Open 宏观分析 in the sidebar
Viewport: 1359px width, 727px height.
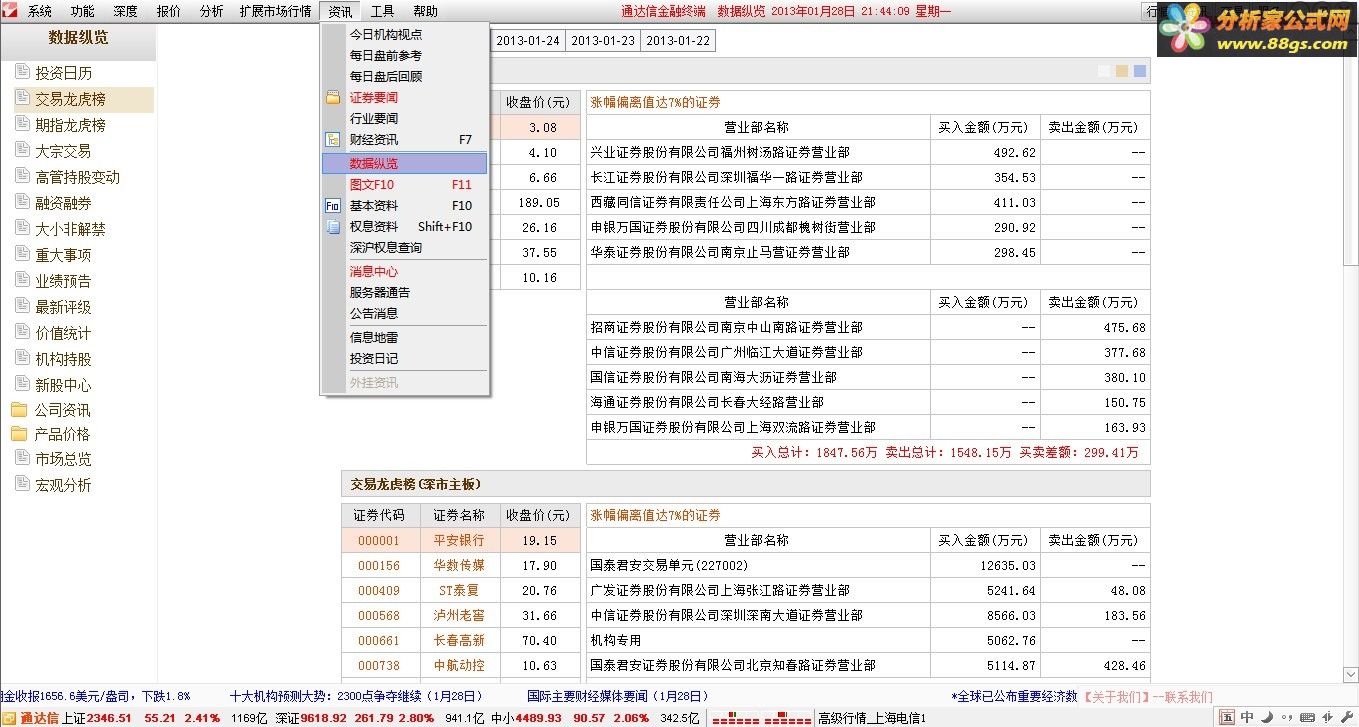point(63,485)
